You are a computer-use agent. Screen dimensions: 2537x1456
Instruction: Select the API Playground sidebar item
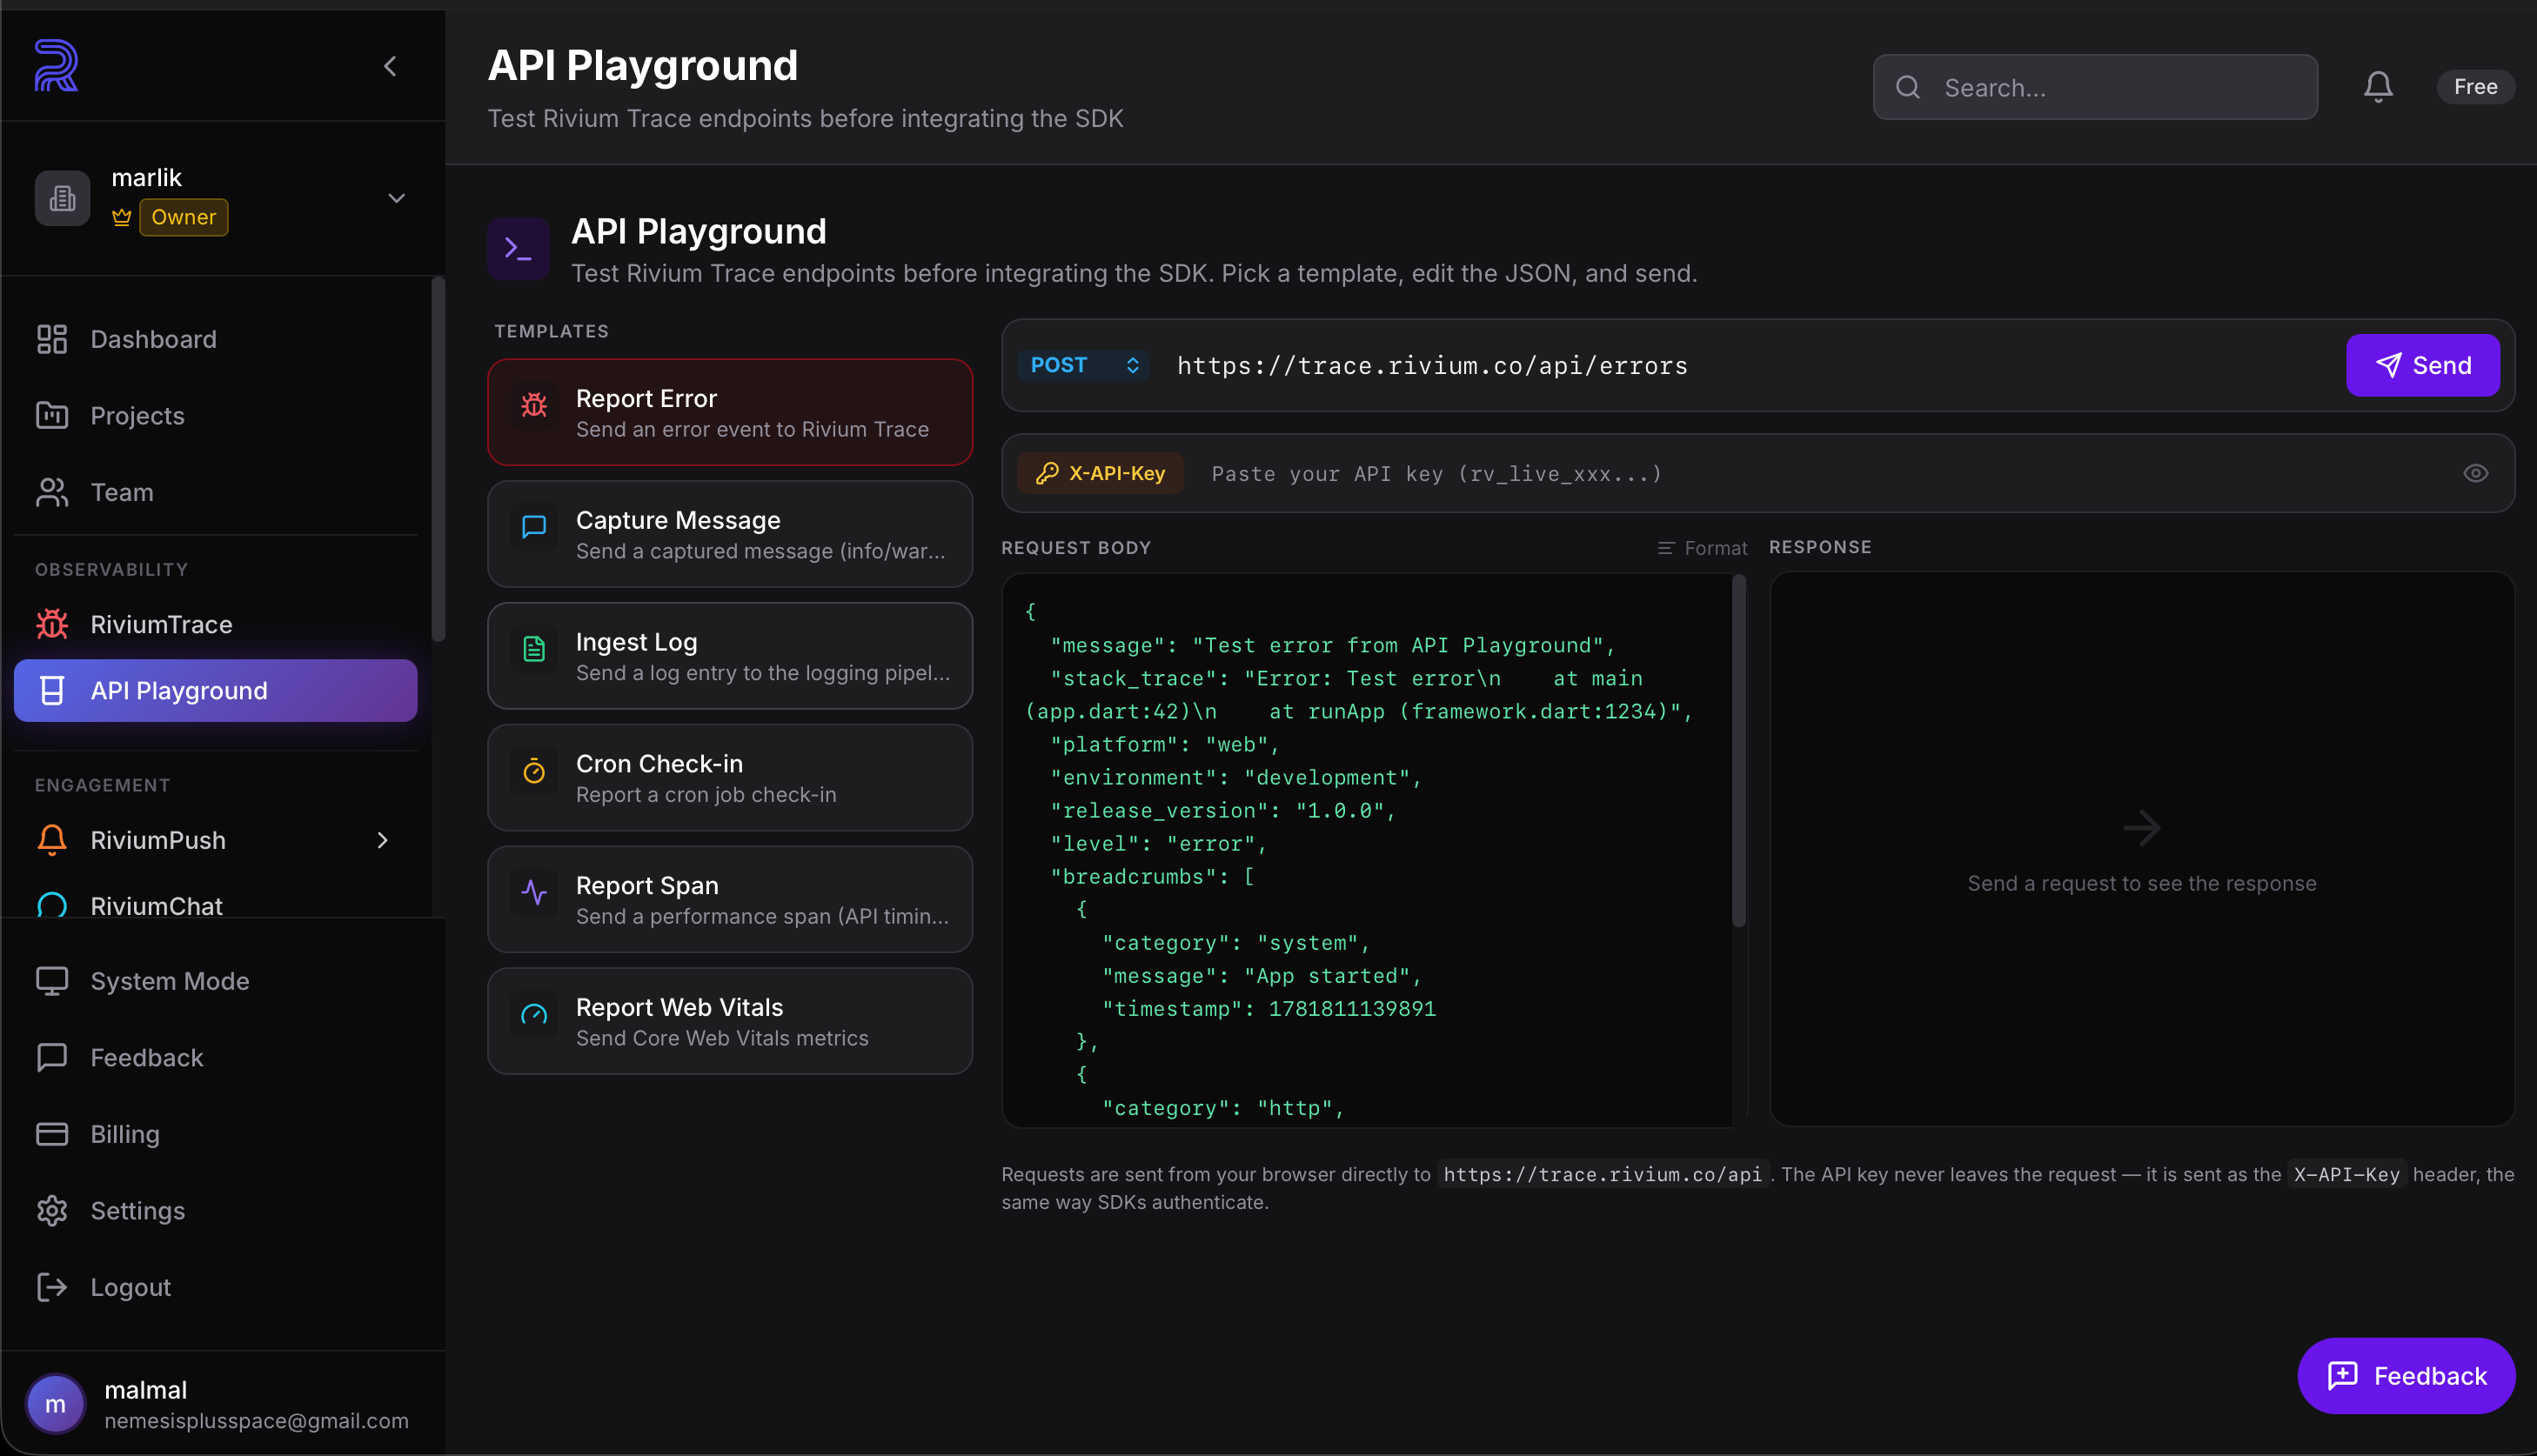tap(215, 690)
